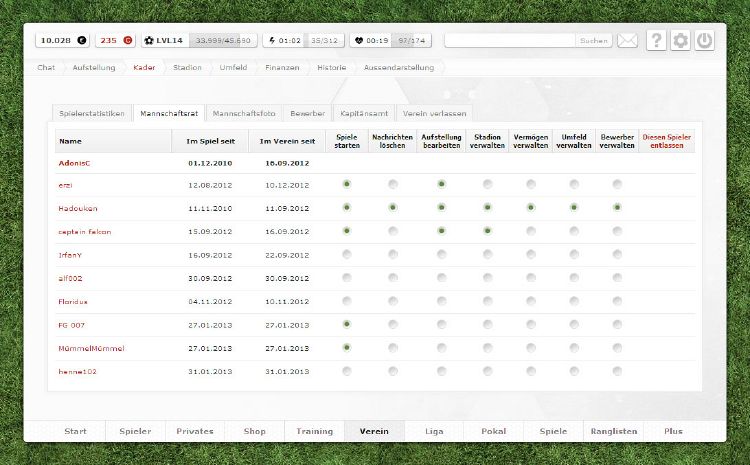The image size is (750, 465).
Task: Click the power logout icon
Action: point(705,41)
